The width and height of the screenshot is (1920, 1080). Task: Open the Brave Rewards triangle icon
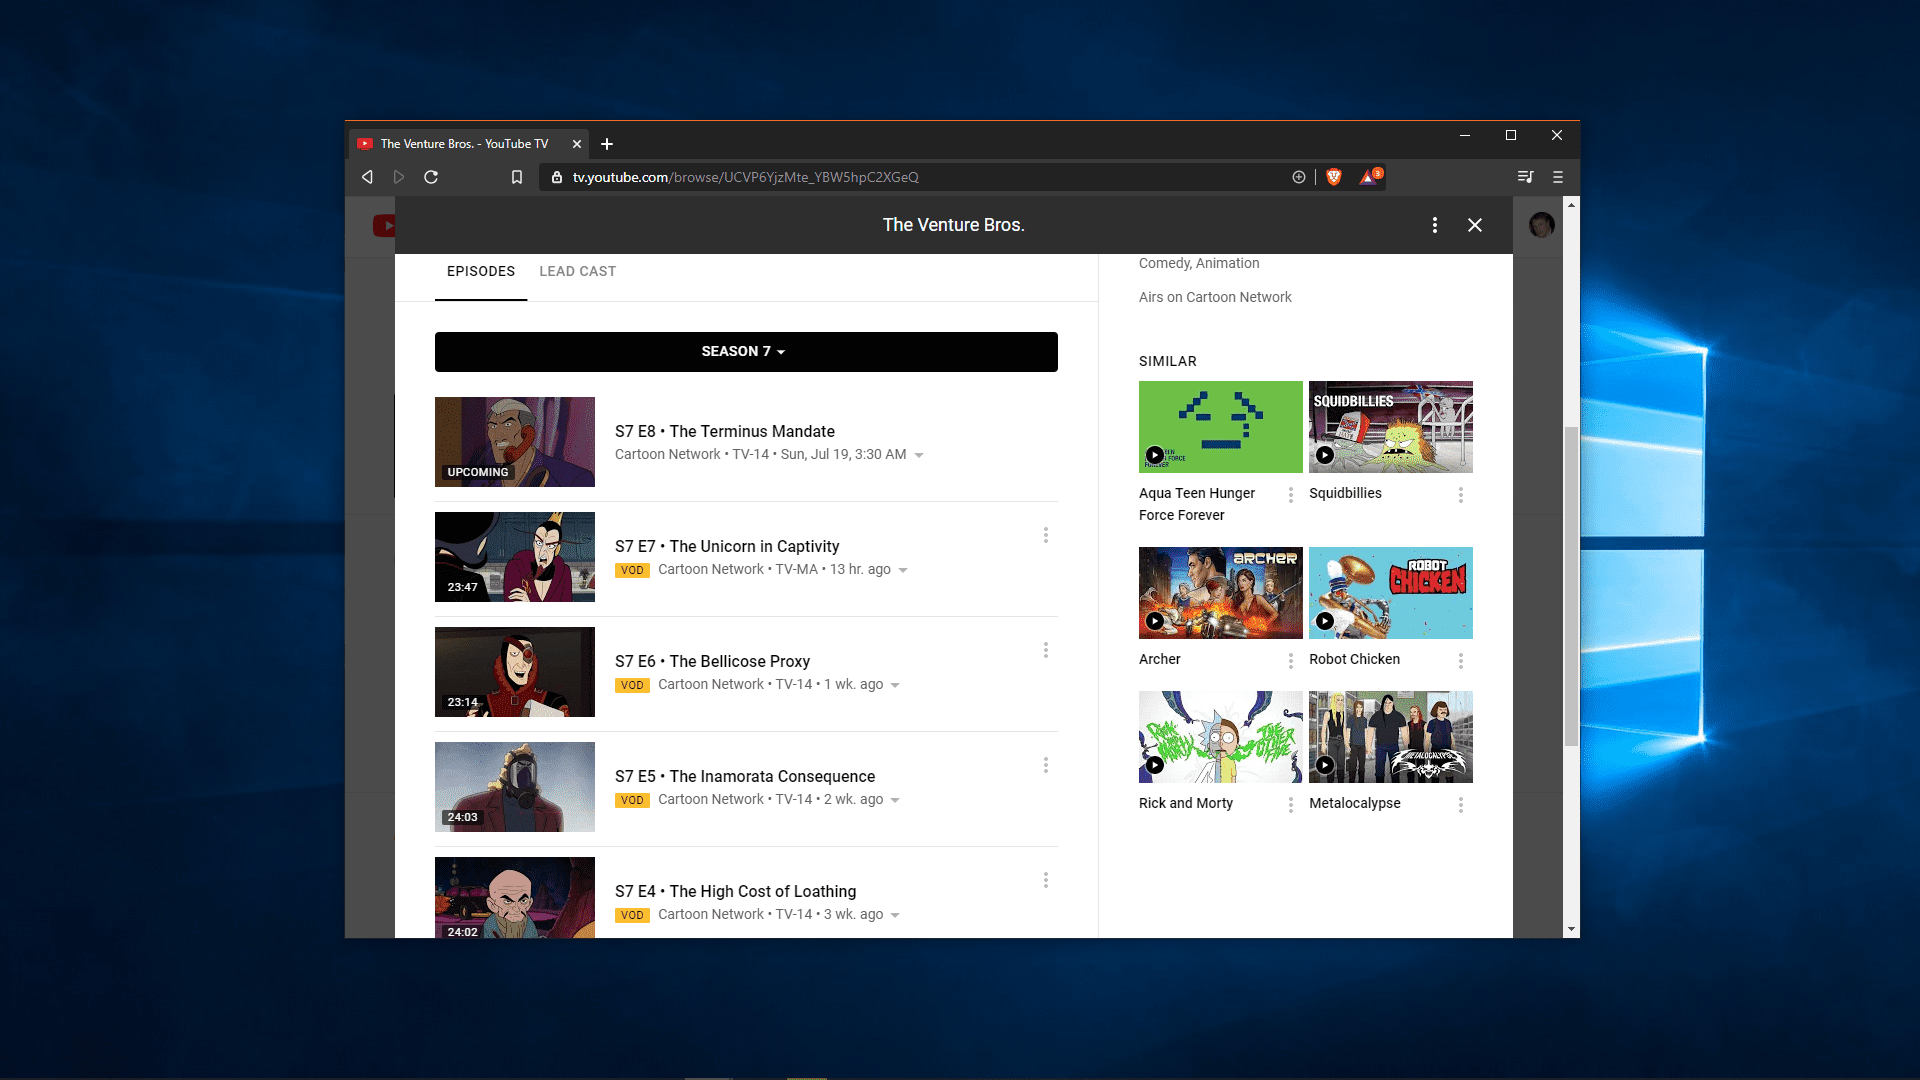[x=1370, y=177]
